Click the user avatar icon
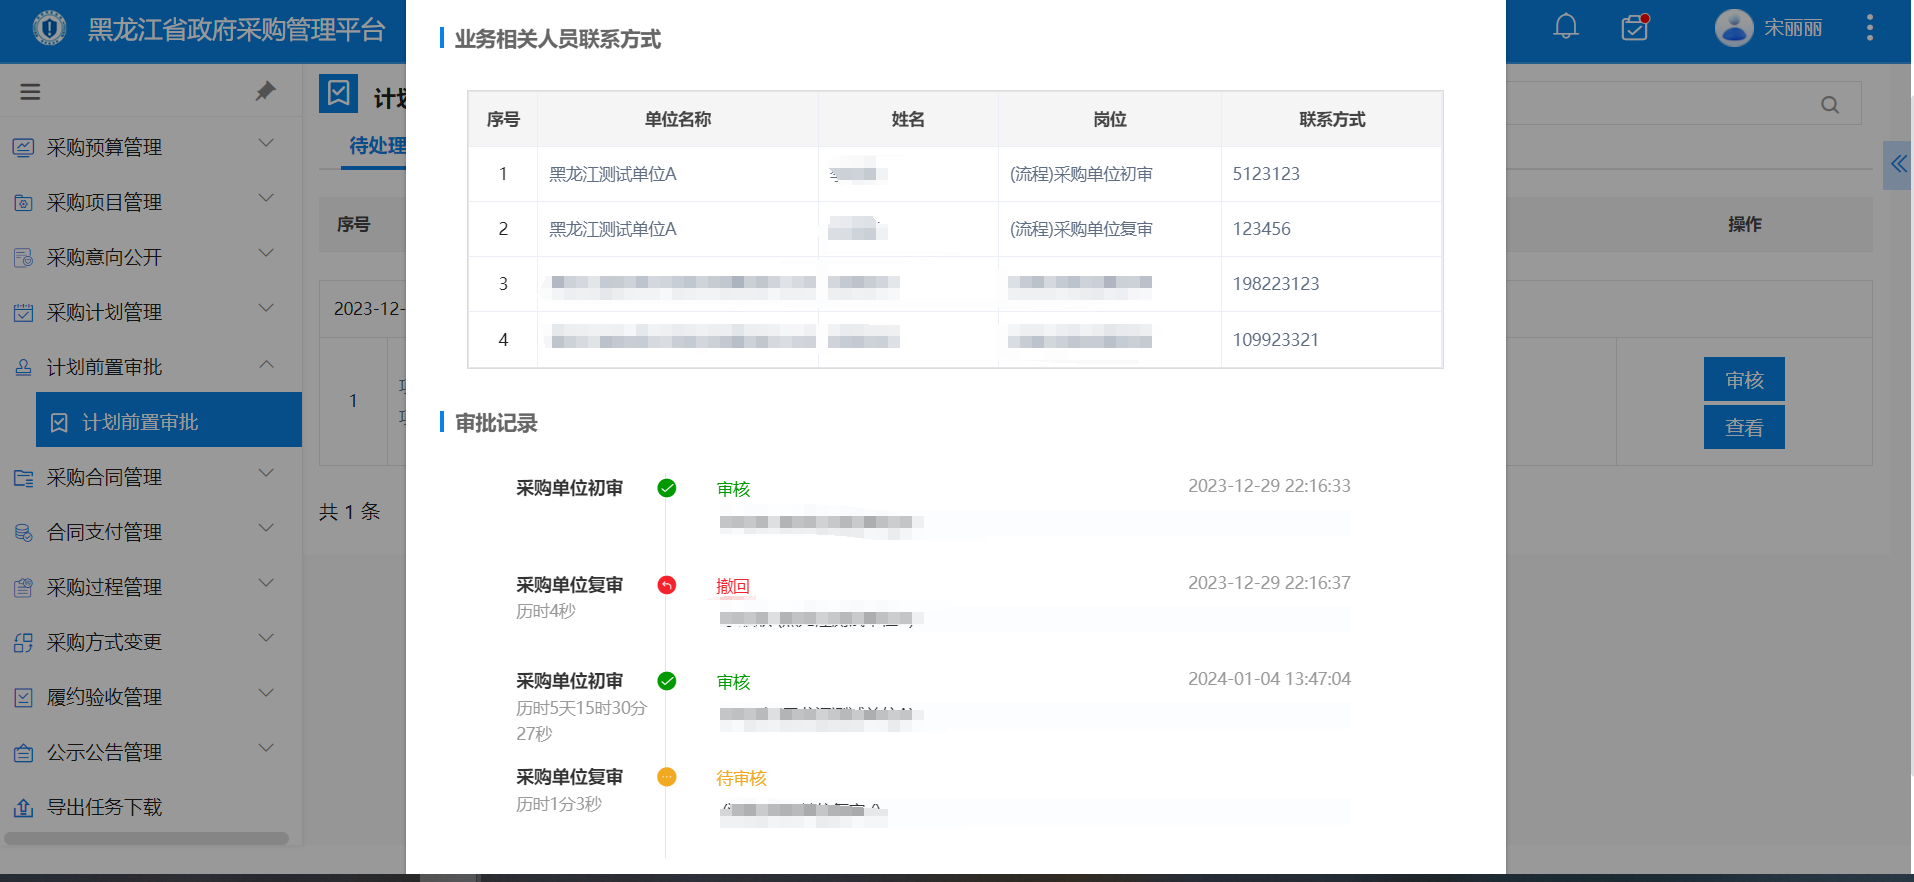 [x=1734, y=28]
